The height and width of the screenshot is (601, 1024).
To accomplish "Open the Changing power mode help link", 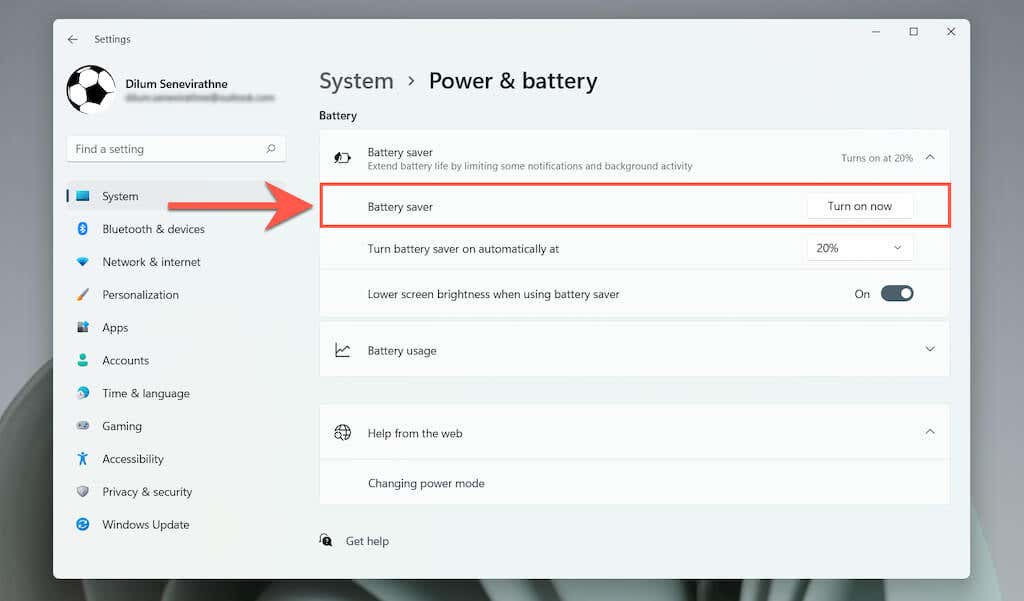I will 426,483.
